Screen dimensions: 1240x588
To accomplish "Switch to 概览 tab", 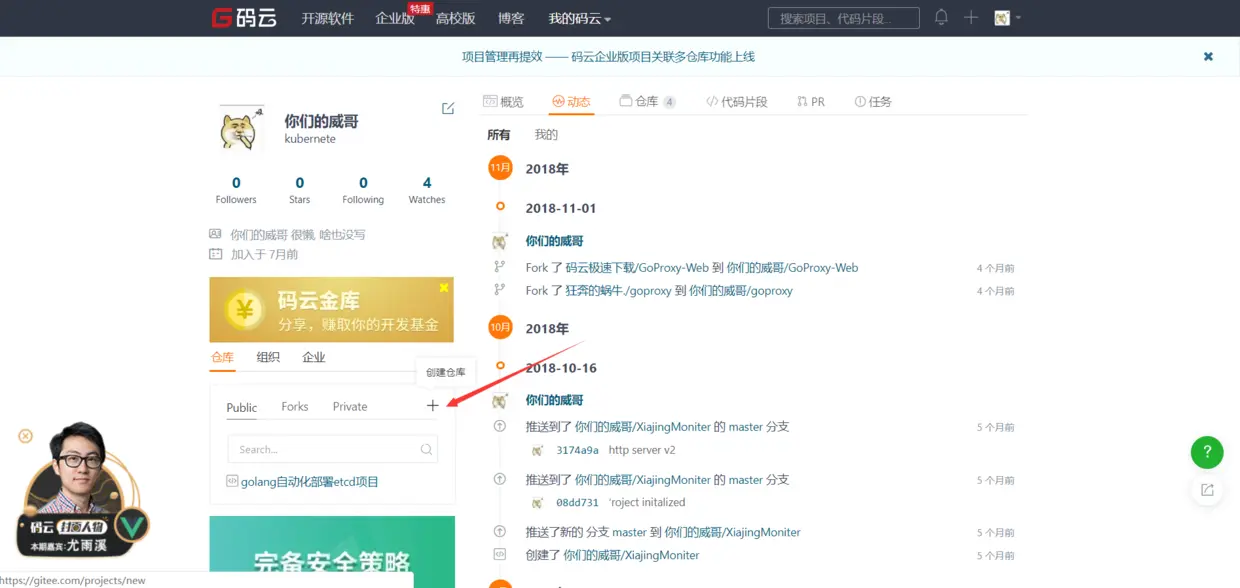I will (504, 101).
